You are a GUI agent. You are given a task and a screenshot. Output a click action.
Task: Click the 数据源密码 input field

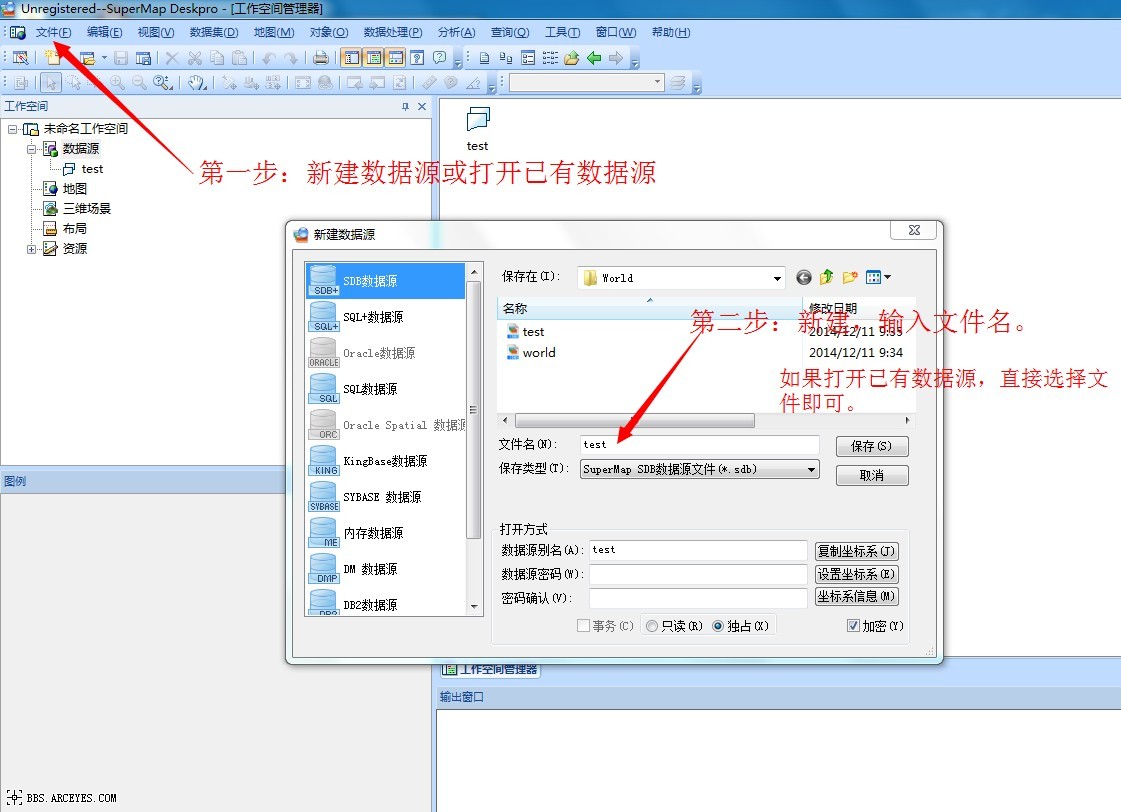[x=698, y=574]
